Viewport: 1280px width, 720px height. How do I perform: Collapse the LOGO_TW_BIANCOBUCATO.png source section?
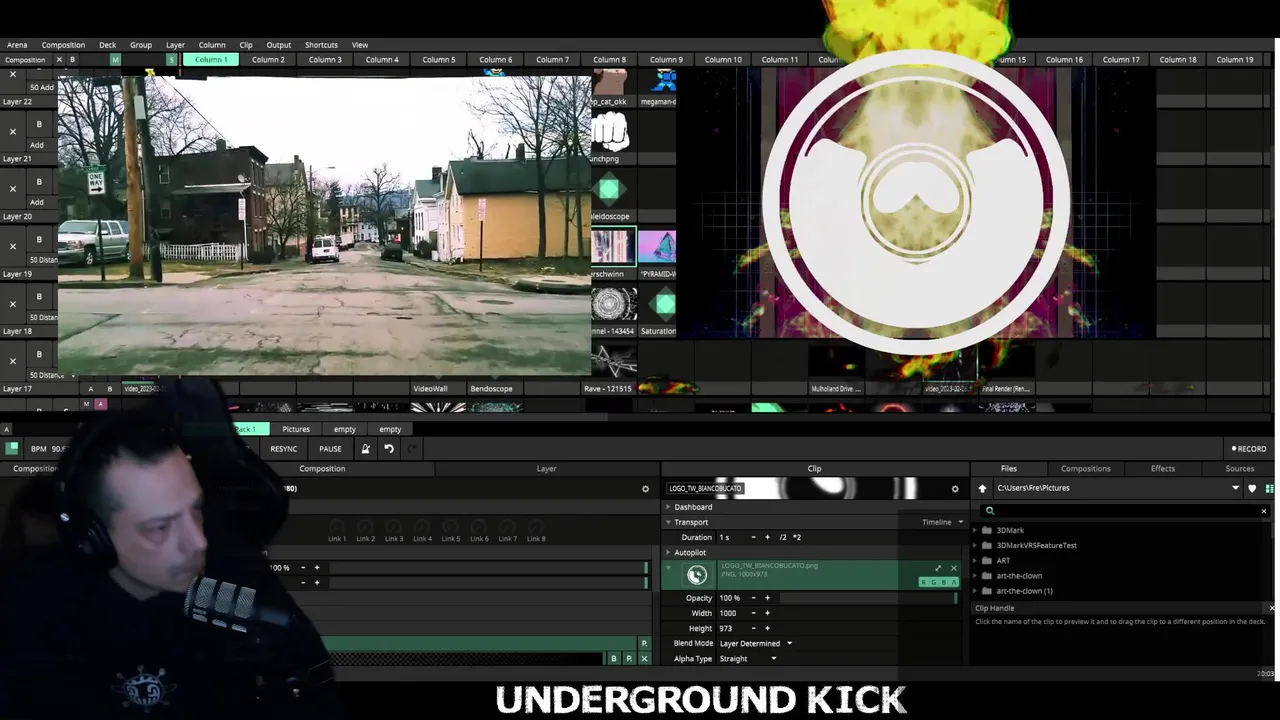point(669,567)
